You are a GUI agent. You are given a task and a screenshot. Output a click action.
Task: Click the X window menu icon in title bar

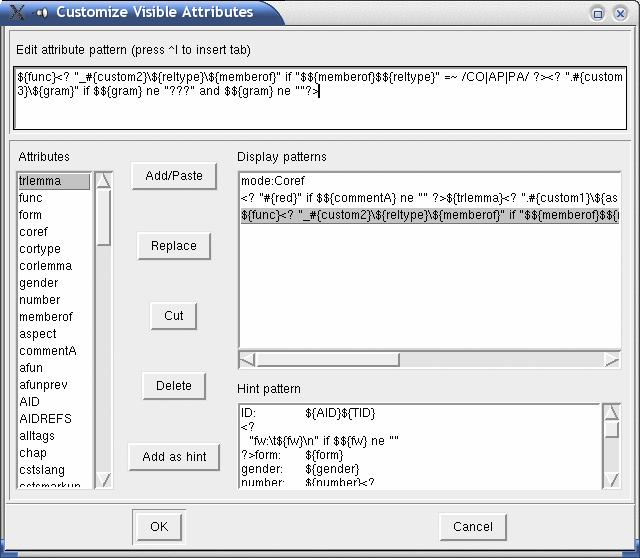pyautogui.click(x=17, y=12)
